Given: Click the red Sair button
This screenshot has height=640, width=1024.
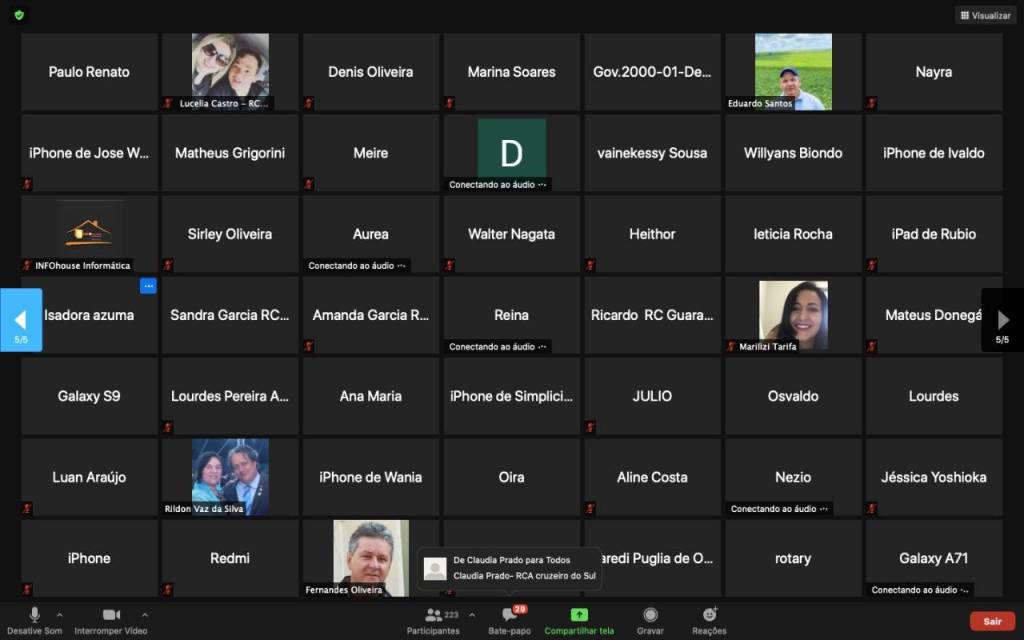Looking at the screenshot, I should [991, 621].
